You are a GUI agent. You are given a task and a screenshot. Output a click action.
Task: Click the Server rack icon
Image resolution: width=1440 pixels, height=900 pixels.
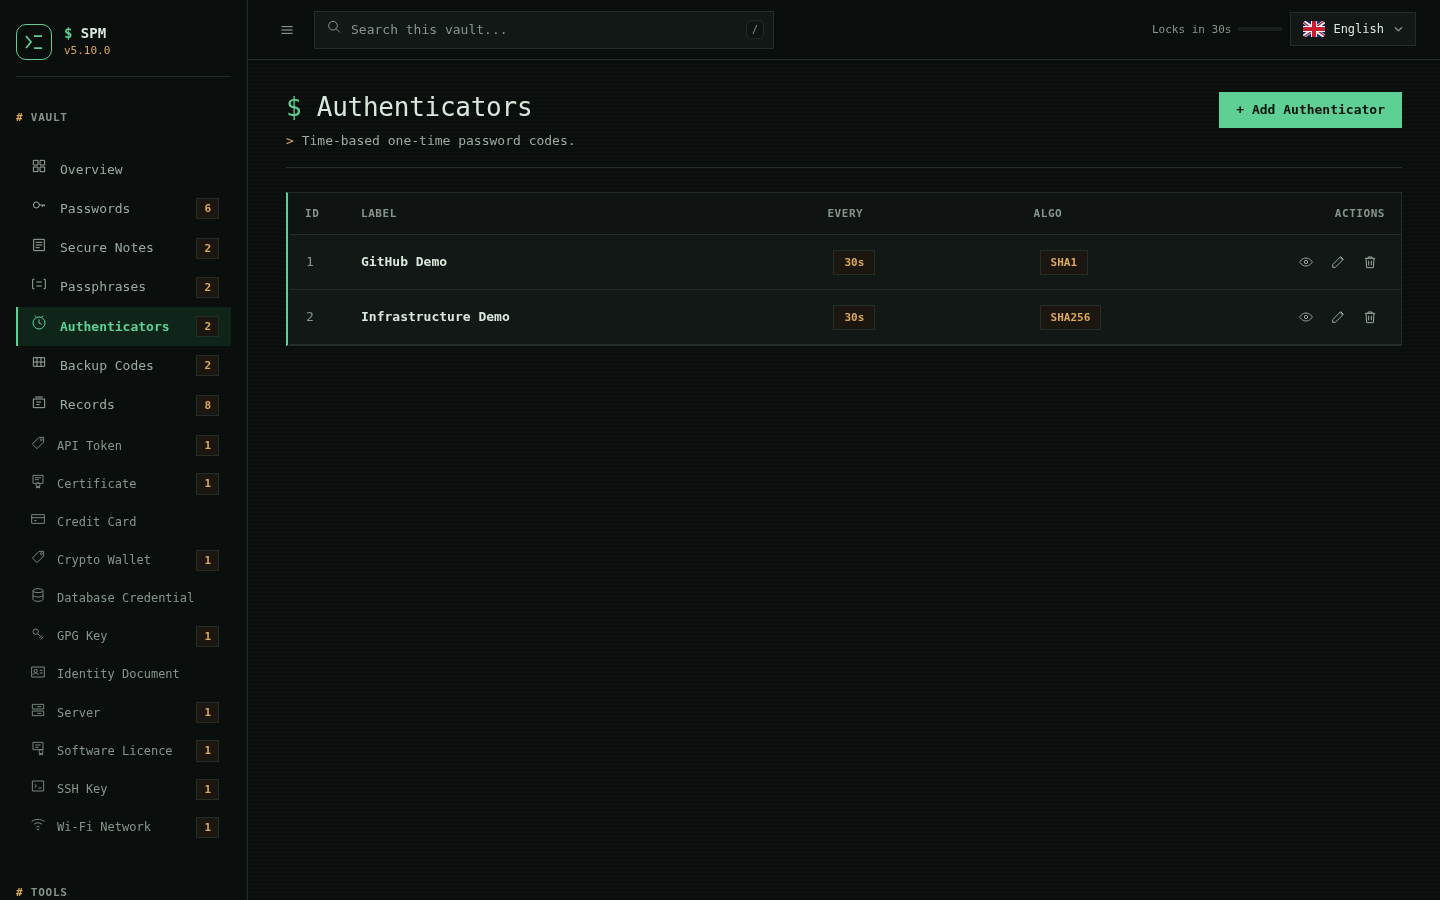tap(38, 710)
